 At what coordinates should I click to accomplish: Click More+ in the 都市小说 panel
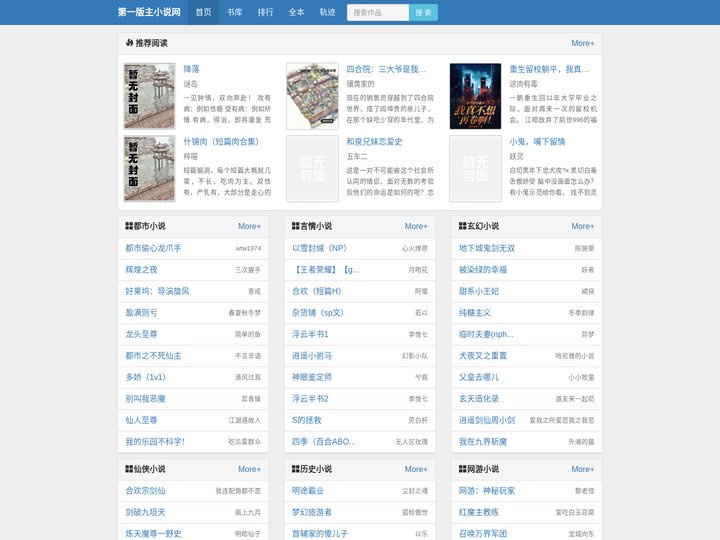coord(249,226)
